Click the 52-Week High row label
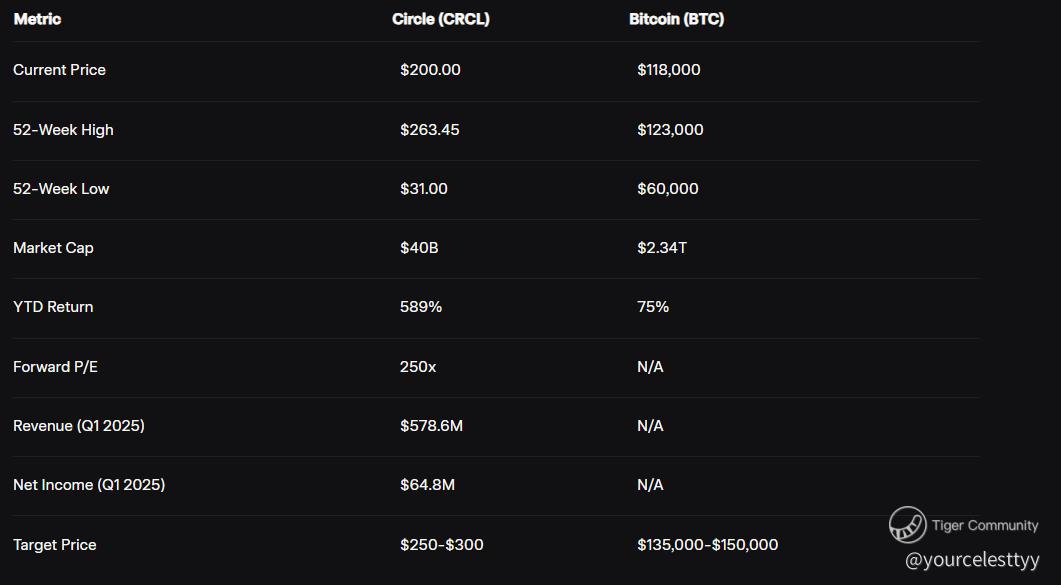 [x=63, y=130]
